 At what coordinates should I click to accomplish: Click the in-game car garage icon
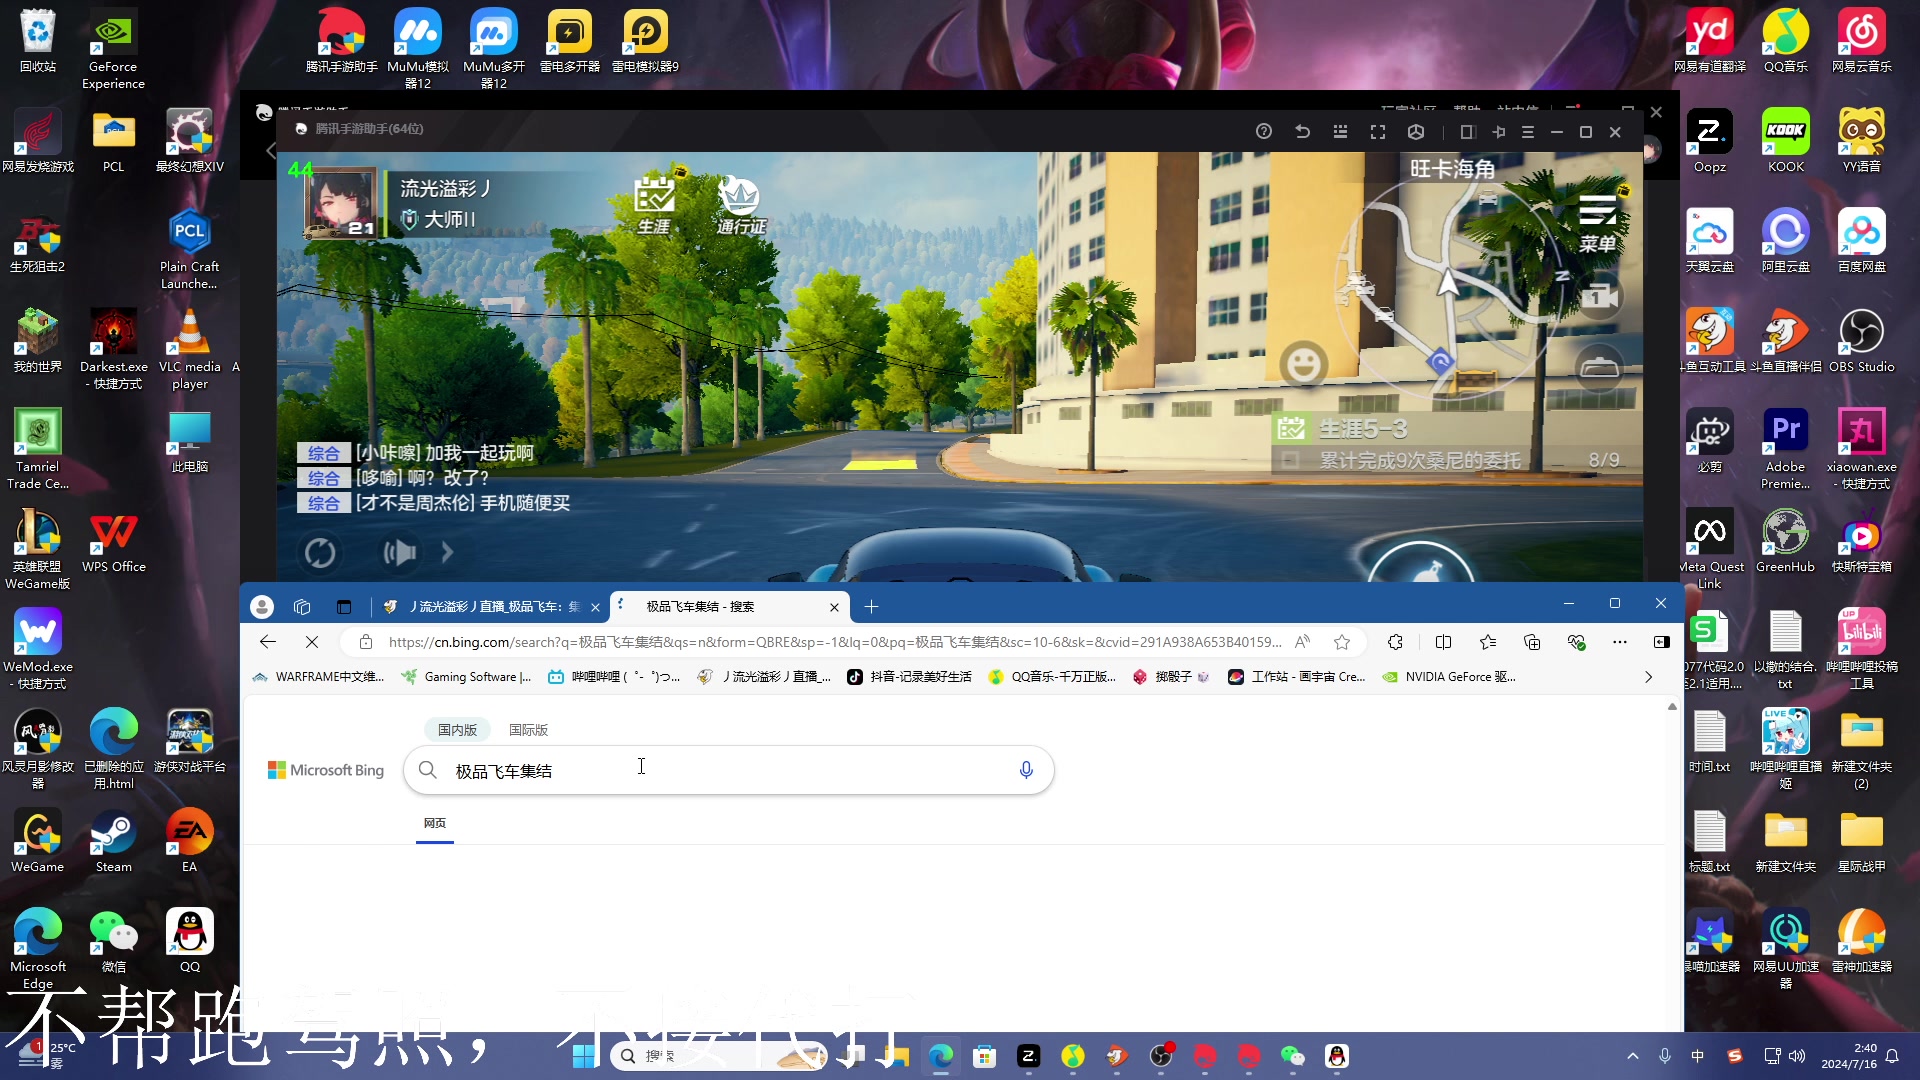(x=1600, y=367)
